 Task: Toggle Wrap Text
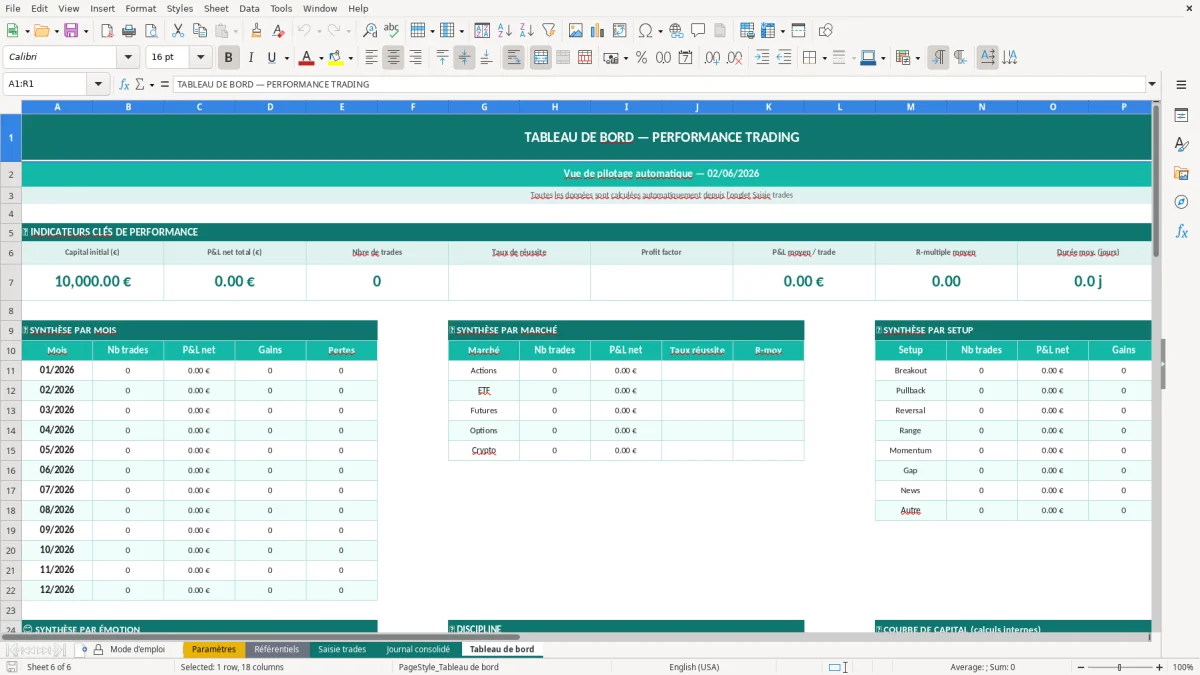coord(514,58)
